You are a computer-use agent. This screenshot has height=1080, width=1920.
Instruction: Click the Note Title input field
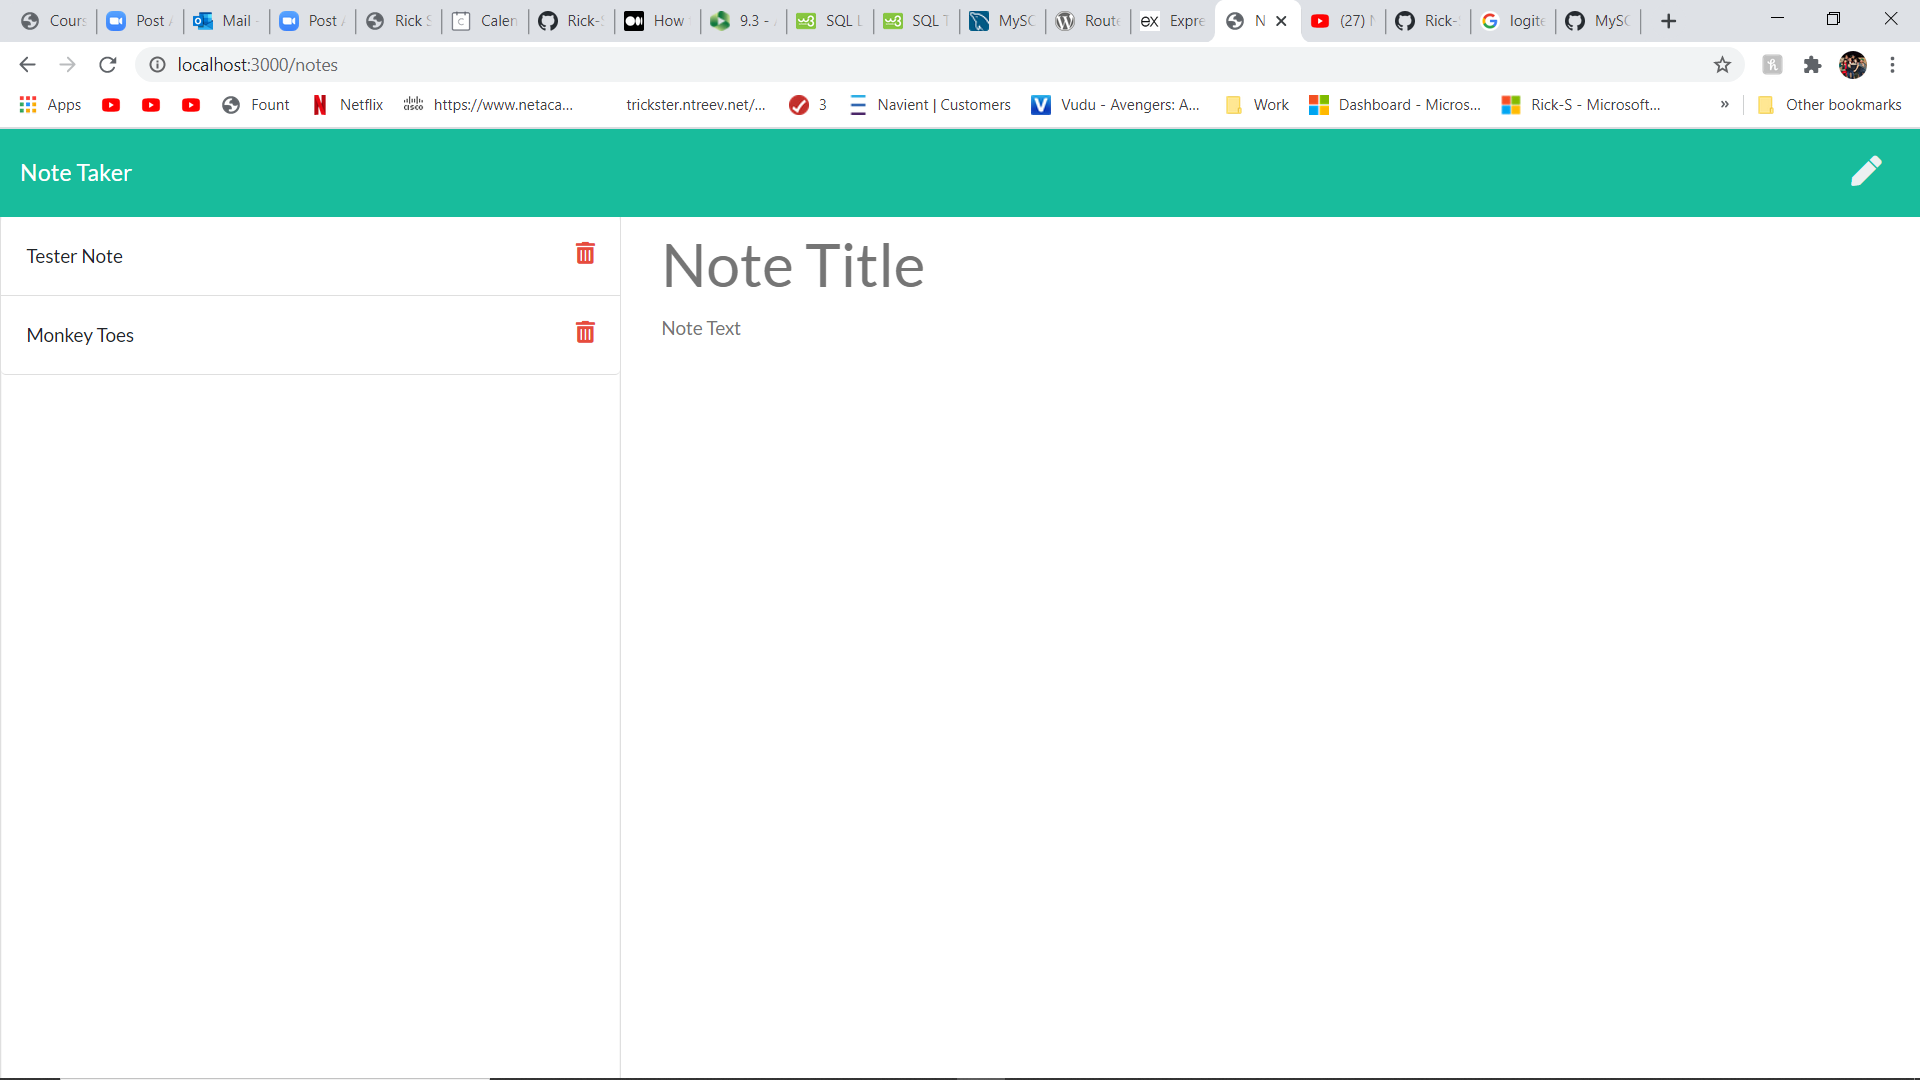point(793,265)
